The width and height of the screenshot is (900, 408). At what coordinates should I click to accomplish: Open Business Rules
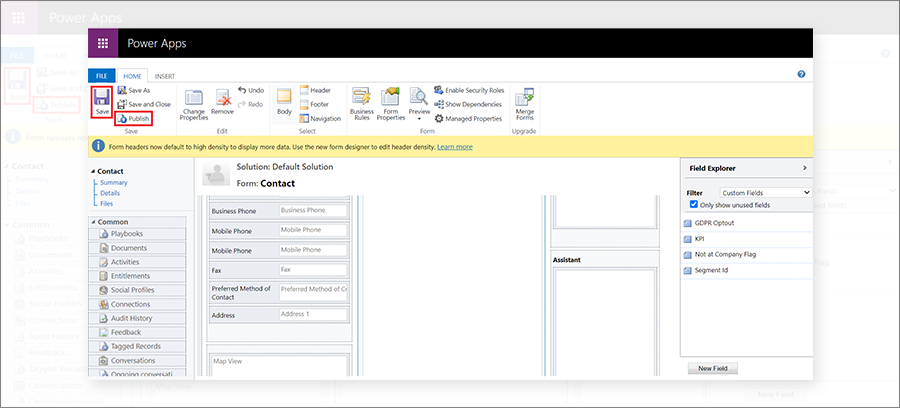click(x=362, y=104)
